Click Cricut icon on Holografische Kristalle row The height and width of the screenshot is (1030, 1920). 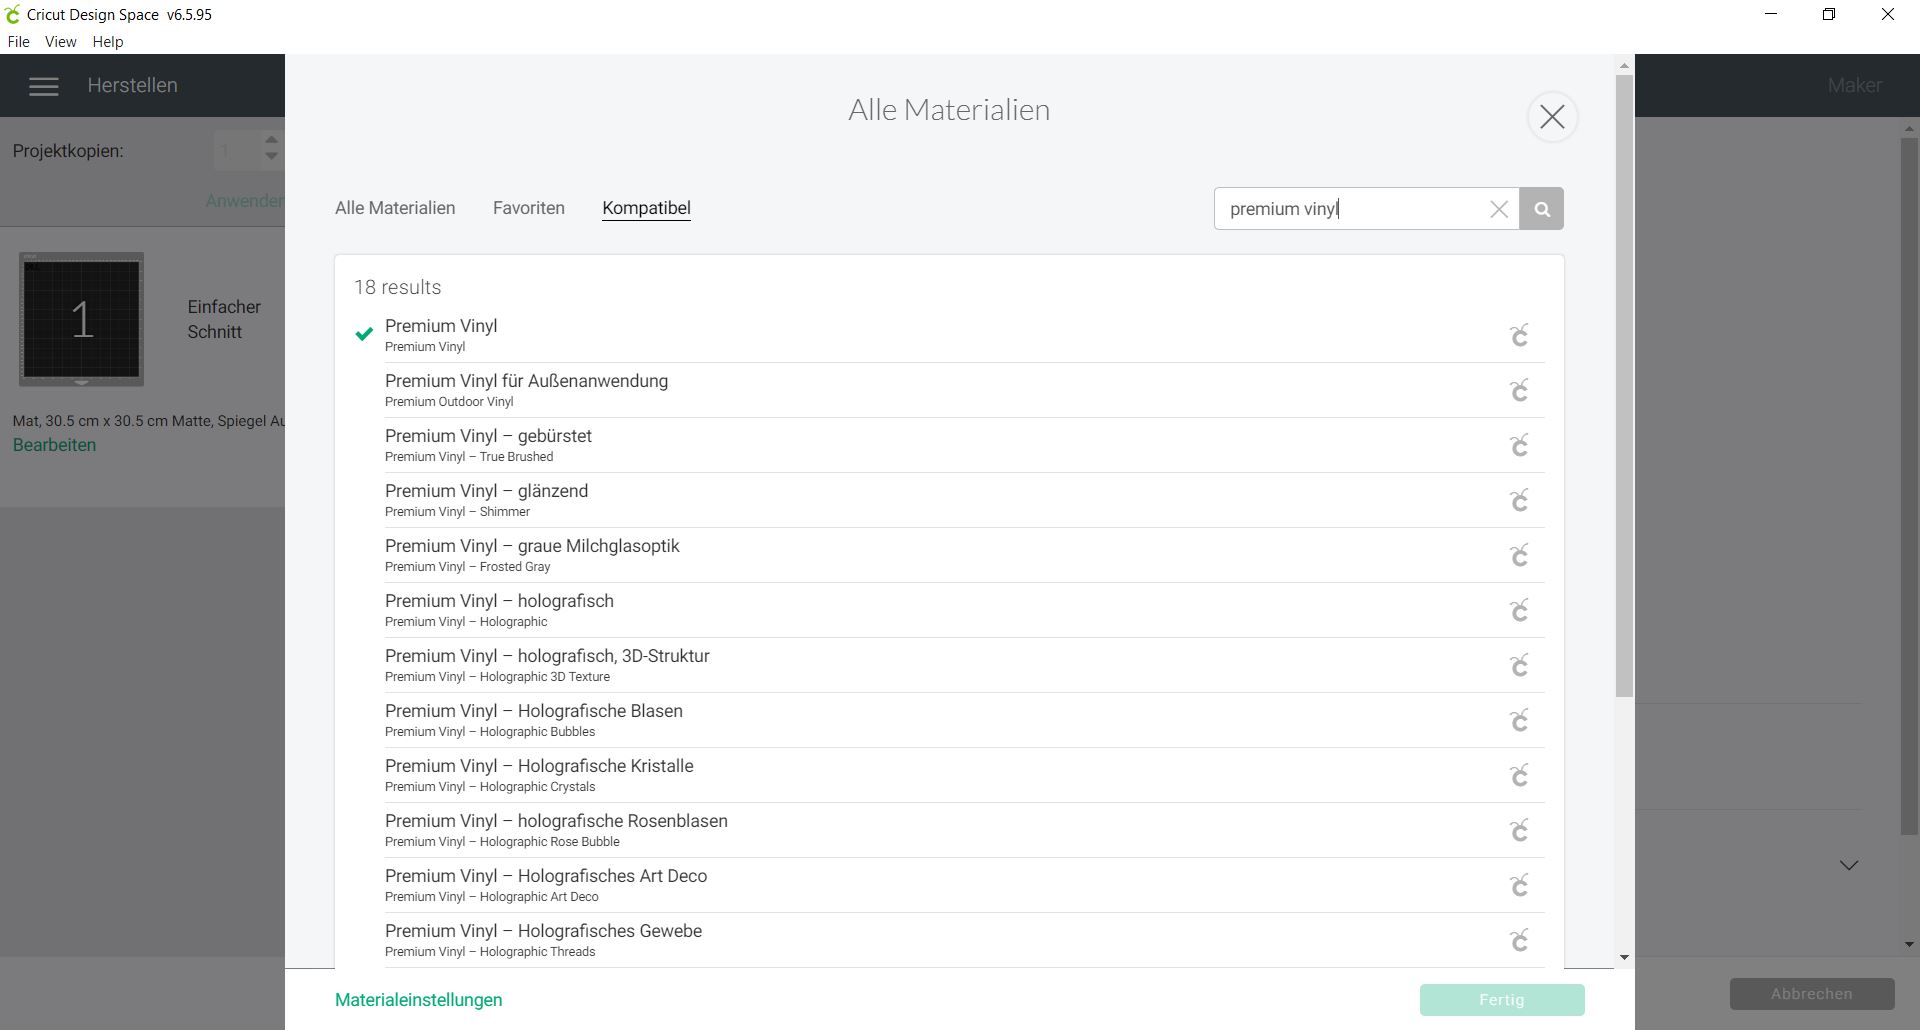click(1519, 775)
